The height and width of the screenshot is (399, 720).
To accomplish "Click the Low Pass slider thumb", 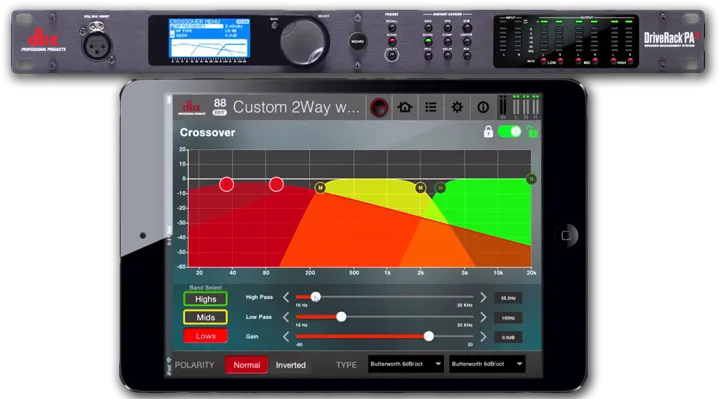I will click(341, 316).
